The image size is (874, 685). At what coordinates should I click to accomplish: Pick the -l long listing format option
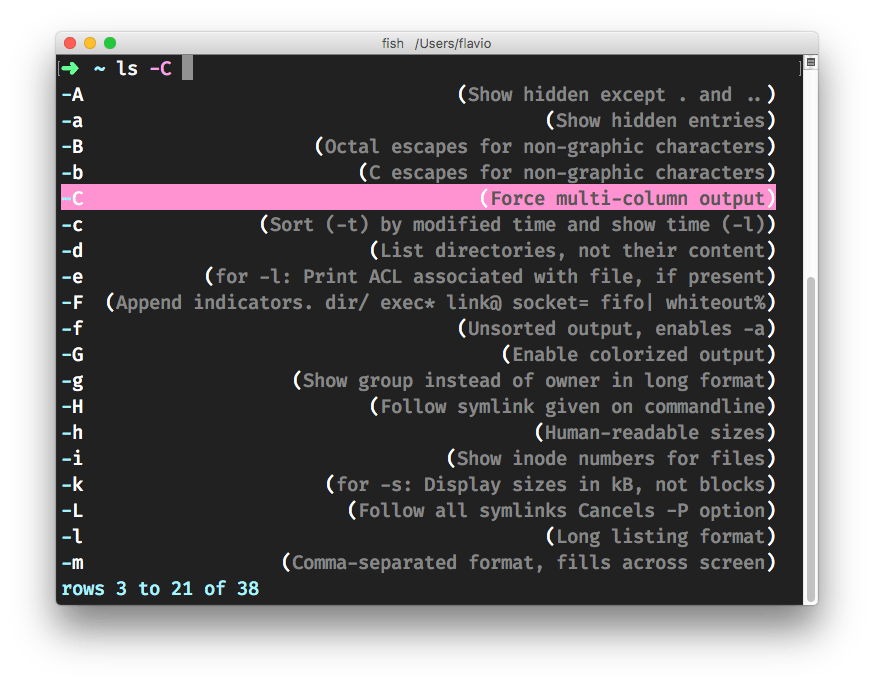click(x=418, y=536)
